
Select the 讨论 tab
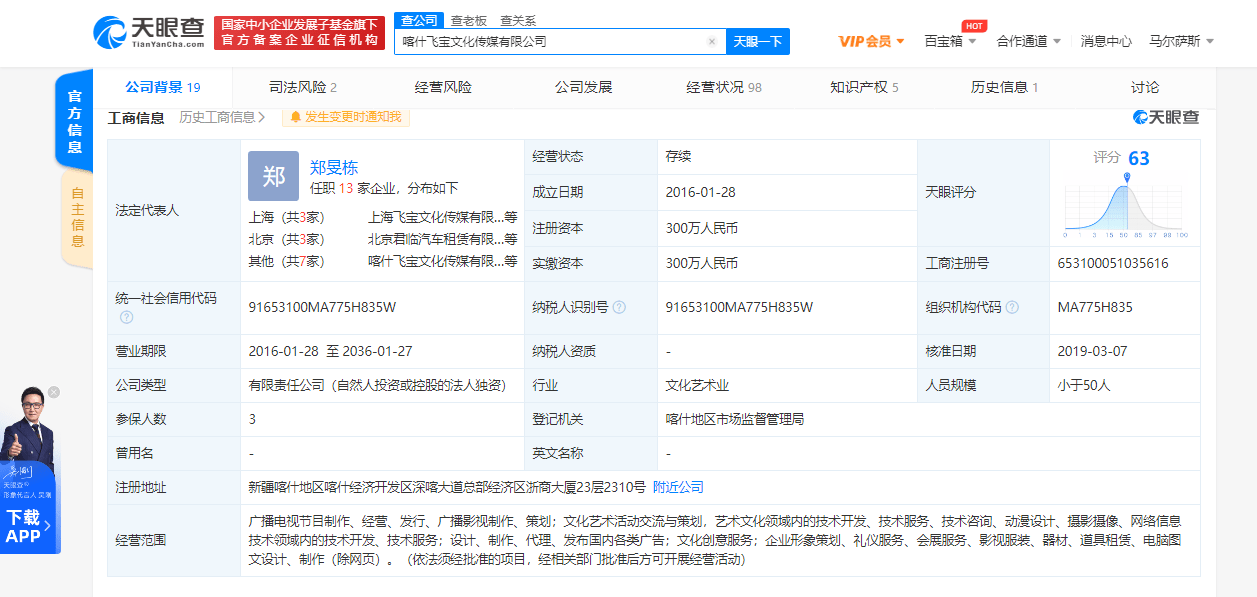1145,87
